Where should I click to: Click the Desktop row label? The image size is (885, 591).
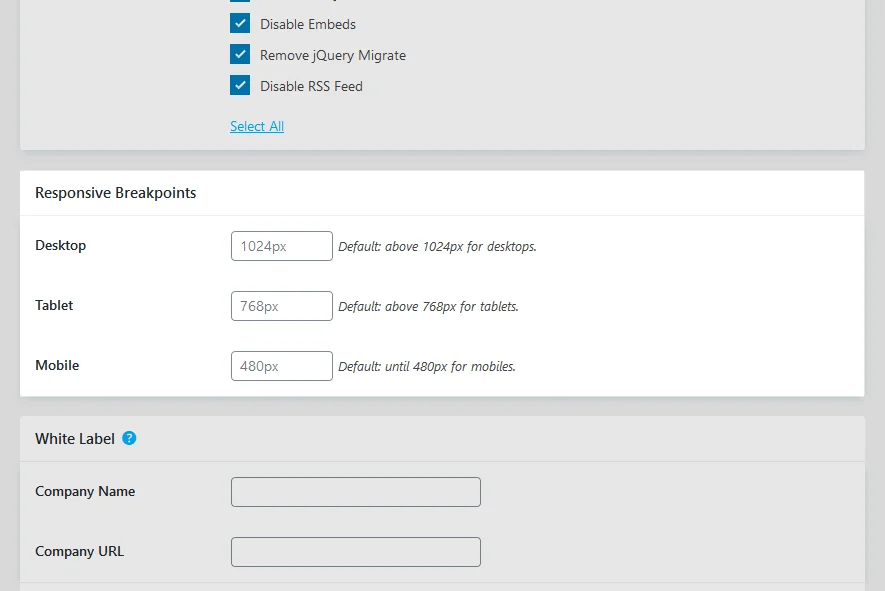[x=60, y=245]
